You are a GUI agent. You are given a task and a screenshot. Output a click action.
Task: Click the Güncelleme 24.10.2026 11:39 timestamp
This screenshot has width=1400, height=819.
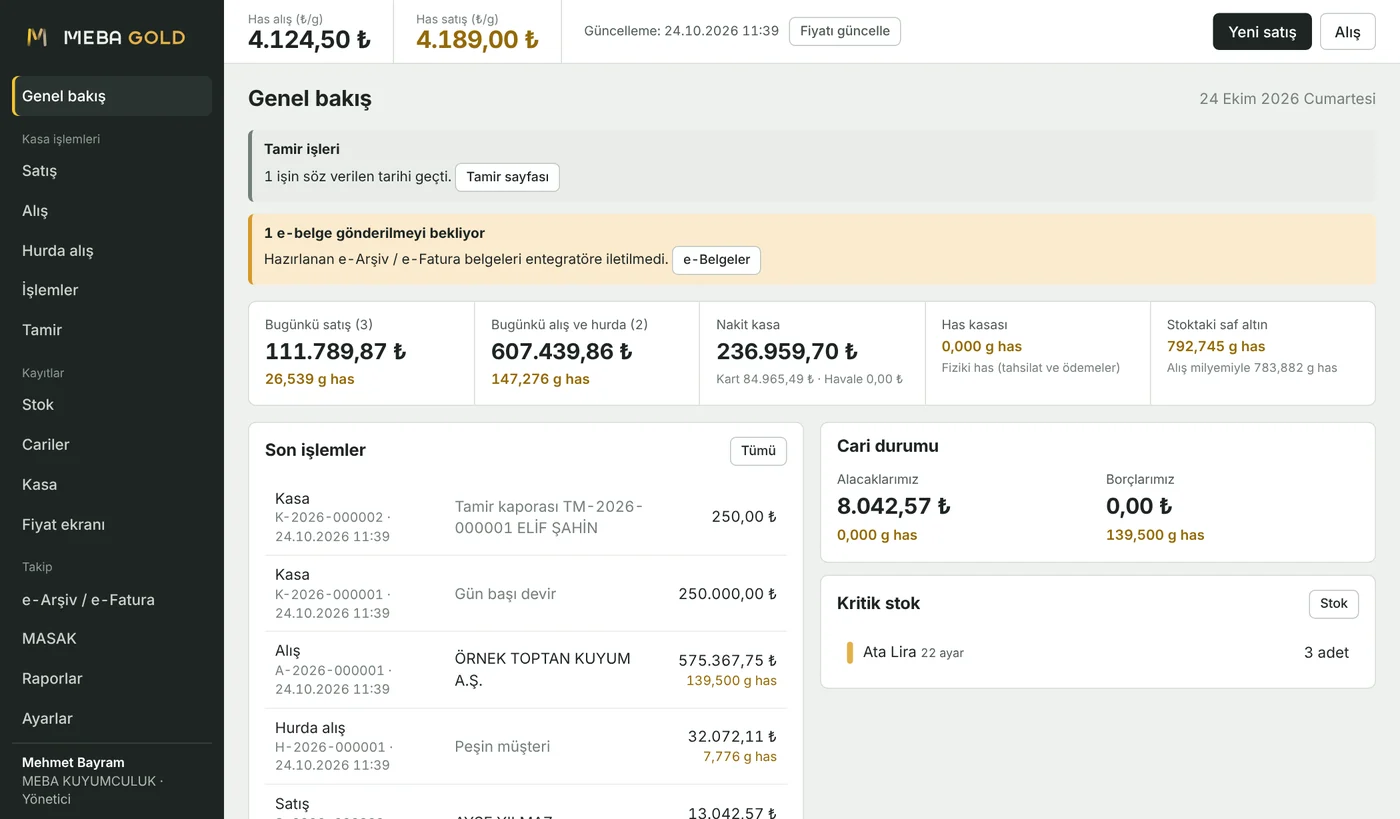click(681, 31)
